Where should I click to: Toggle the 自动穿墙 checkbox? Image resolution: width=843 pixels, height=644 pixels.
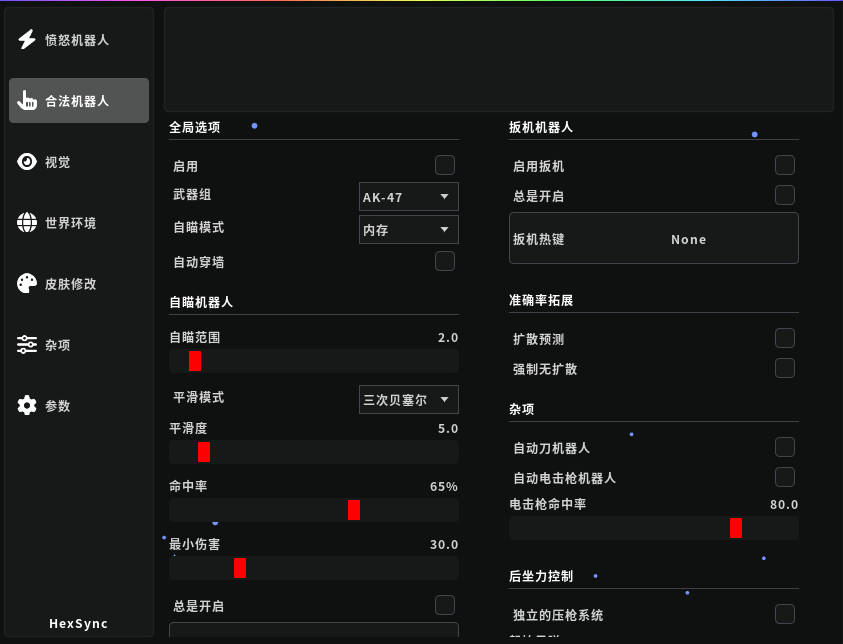(445, 261)
